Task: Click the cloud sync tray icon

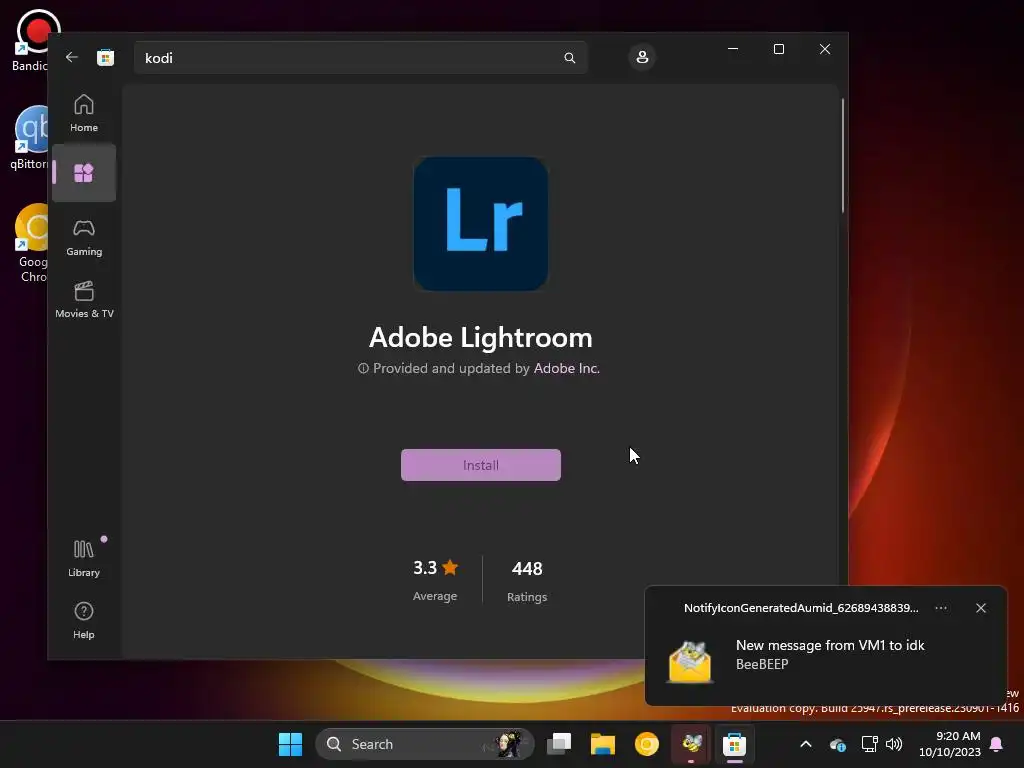Action: pyautogui.click(x=838, y=744)
